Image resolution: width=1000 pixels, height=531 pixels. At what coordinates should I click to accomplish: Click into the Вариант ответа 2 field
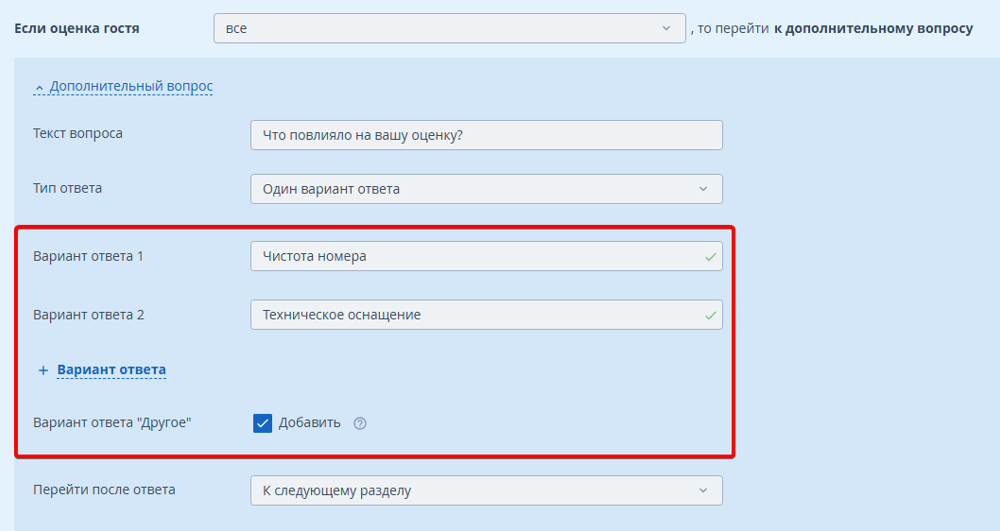click(x=475, y=315)
